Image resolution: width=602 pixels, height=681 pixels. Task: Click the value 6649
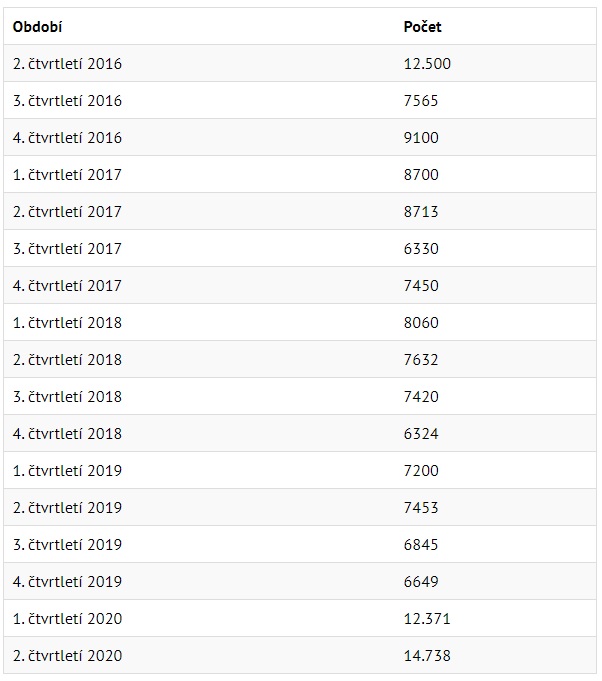421,582
